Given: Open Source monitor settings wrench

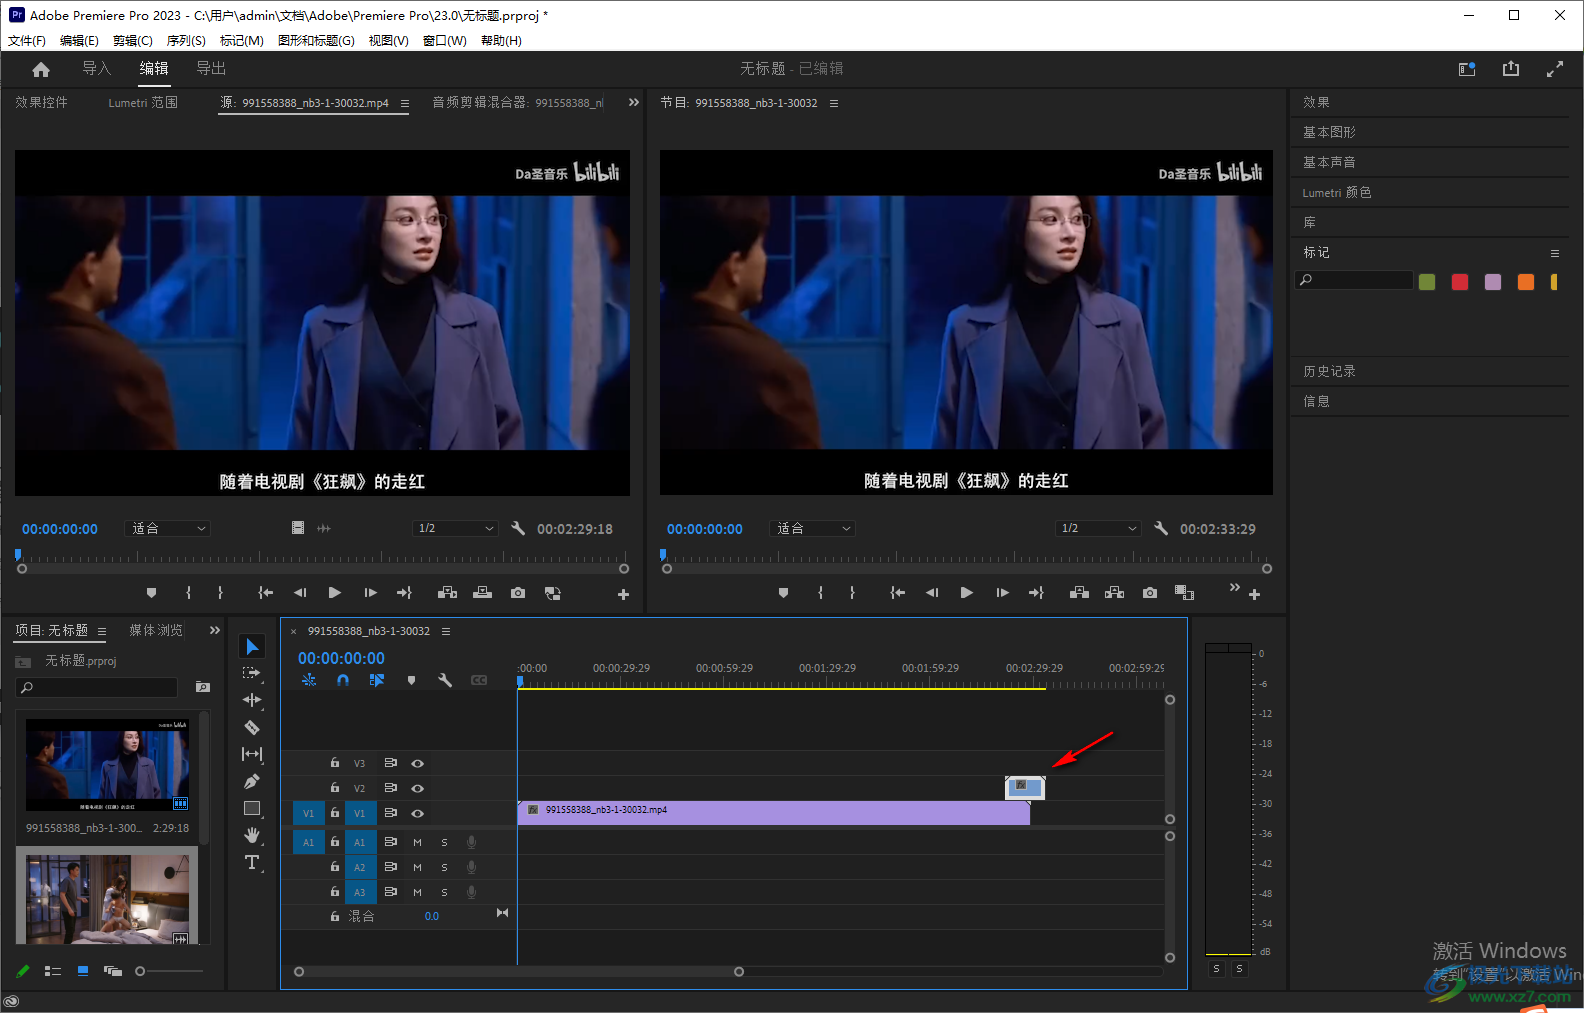Looking at the screenshot, I should click(518, 528).
